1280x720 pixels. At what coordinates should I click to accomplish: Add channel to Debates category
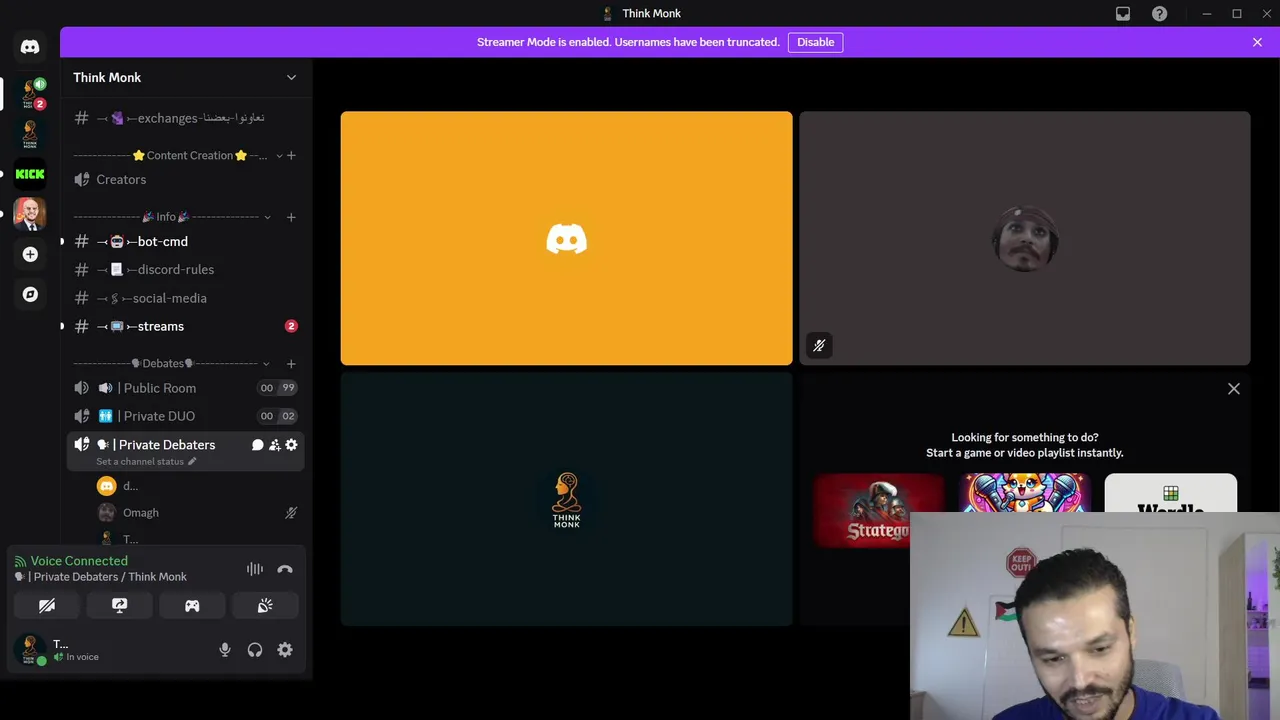291,364
